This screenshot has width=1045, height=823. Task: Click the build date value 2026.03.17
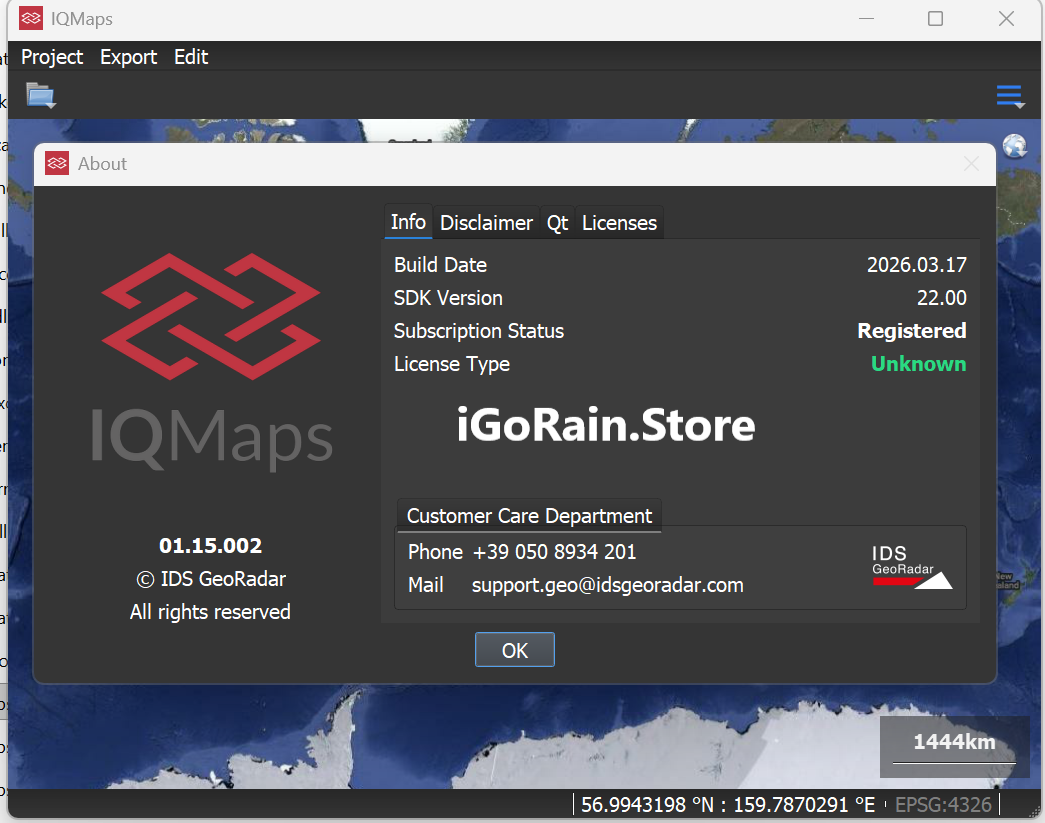(x=916, y=265)
